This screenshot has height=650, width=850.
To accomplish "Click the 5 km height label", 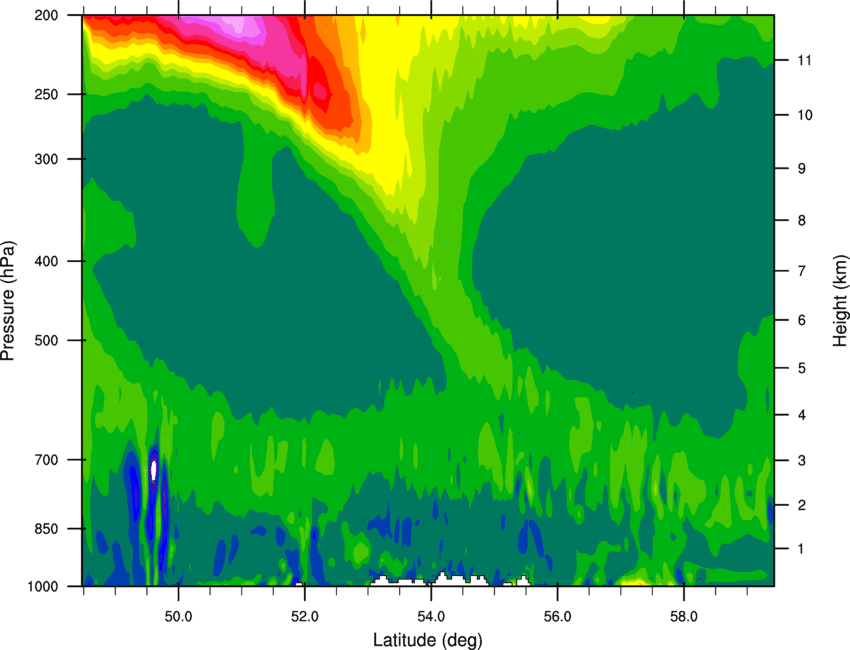I will click(x=801, y=368).
